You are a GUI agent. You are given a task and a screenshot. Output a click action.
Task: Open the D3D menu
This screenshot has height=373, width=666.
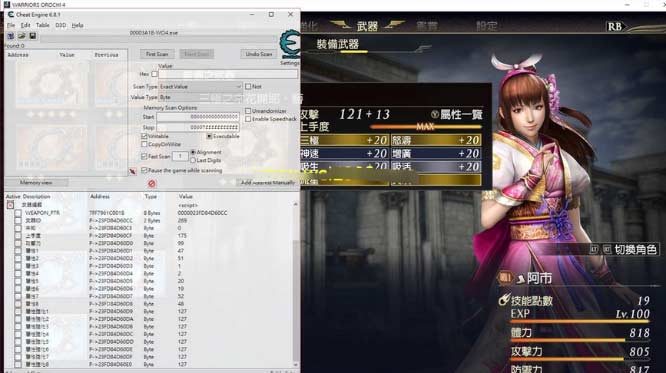pyautogui.click(x=61, y=25)
